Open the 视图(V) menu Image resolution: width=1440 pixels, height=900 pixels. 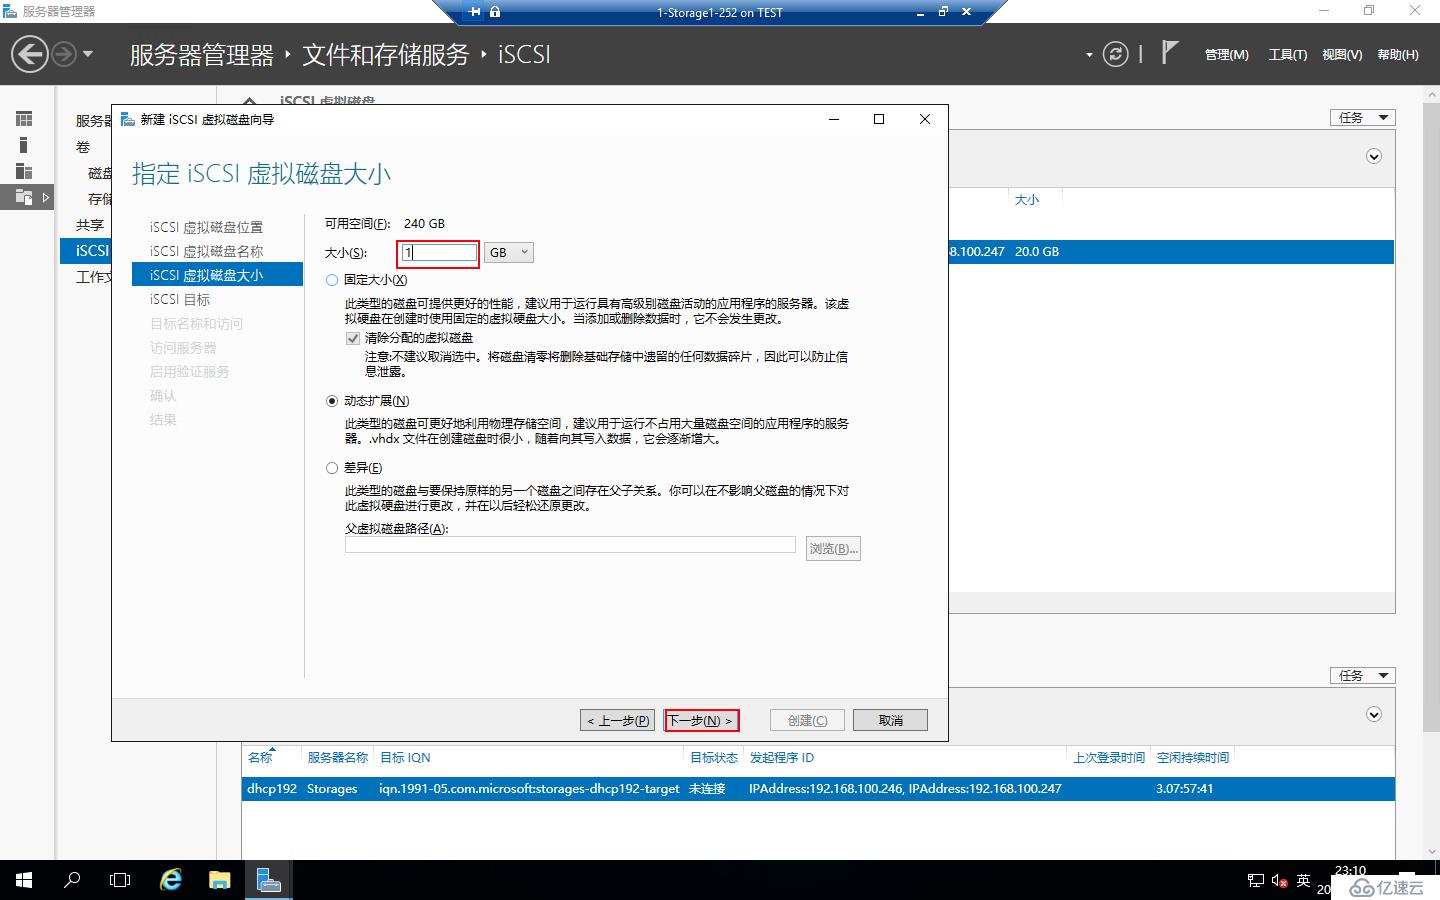(x=1342, y=55)
